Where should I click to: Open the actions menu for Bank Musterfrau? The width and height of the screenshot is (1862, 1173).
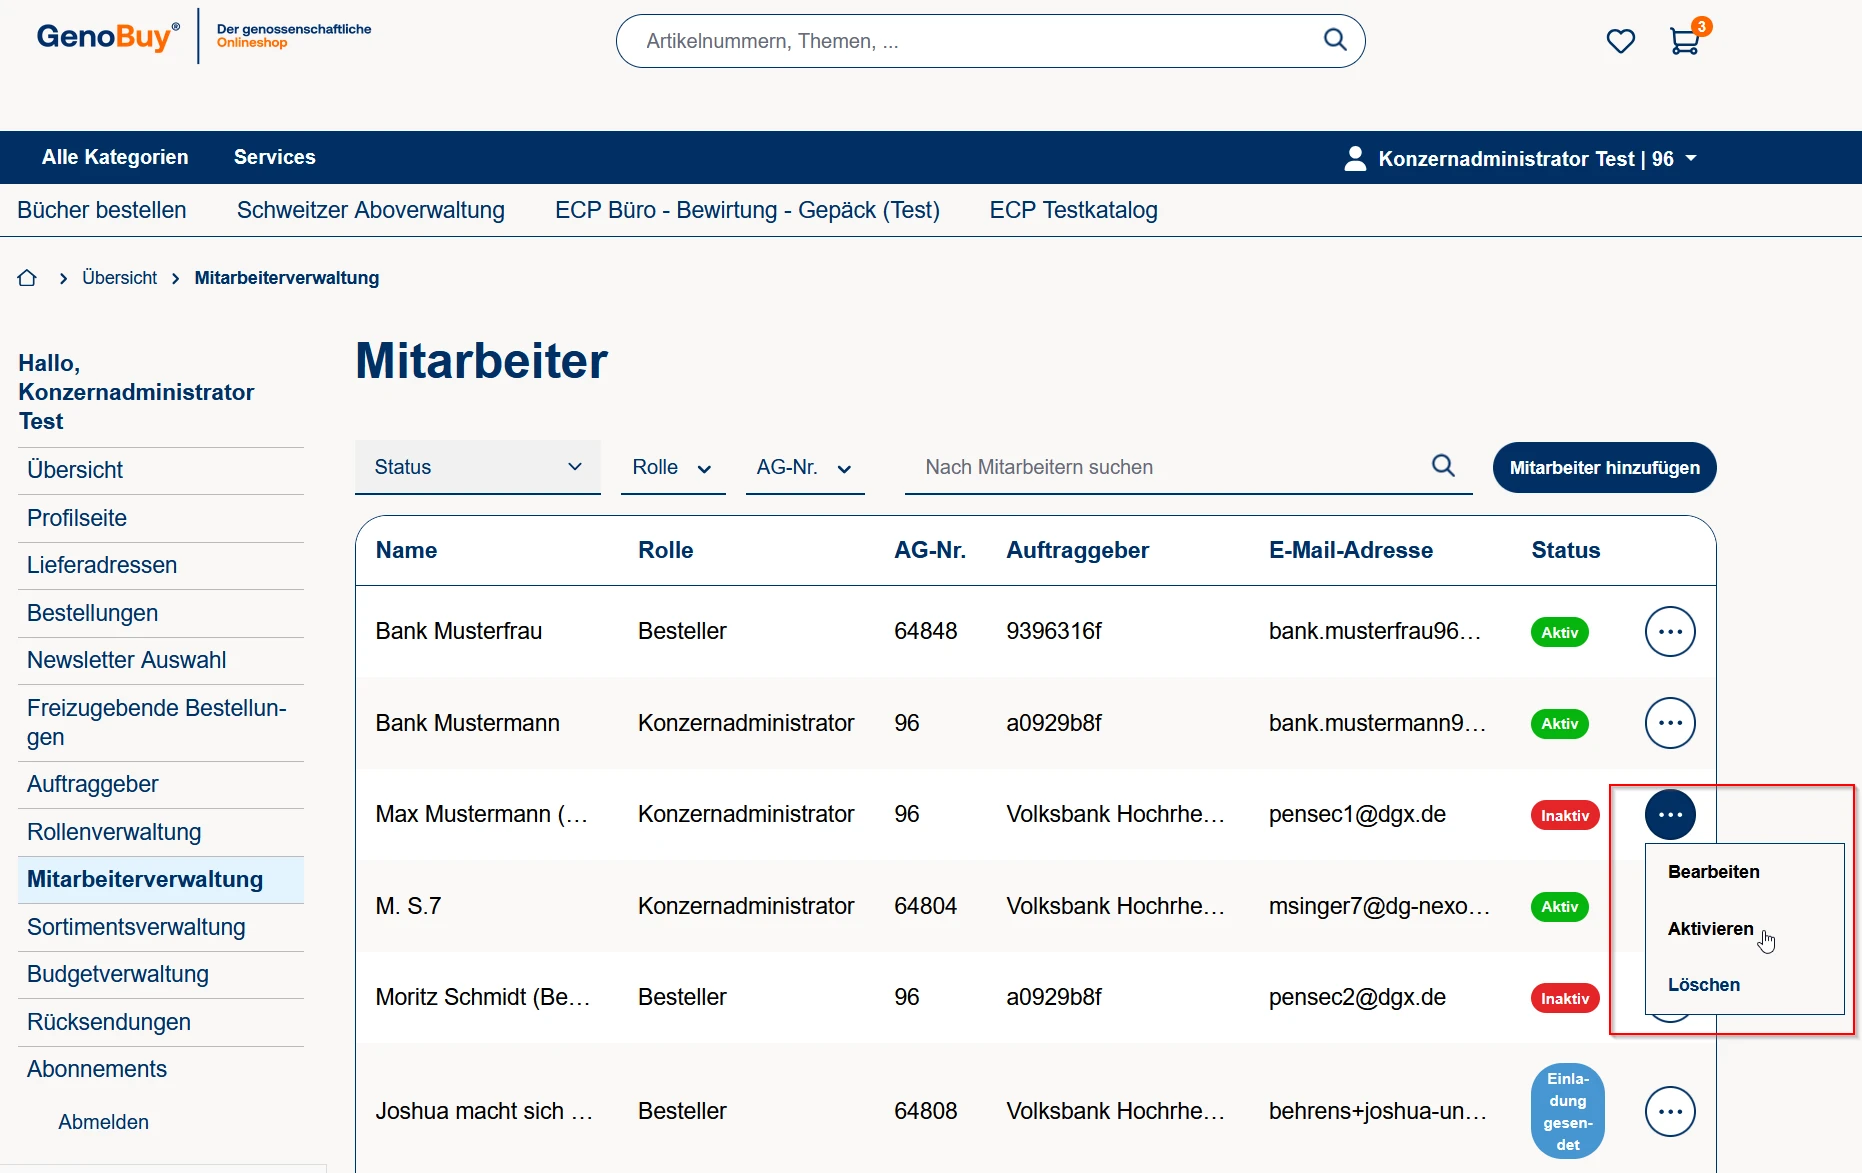[1670, 632]
